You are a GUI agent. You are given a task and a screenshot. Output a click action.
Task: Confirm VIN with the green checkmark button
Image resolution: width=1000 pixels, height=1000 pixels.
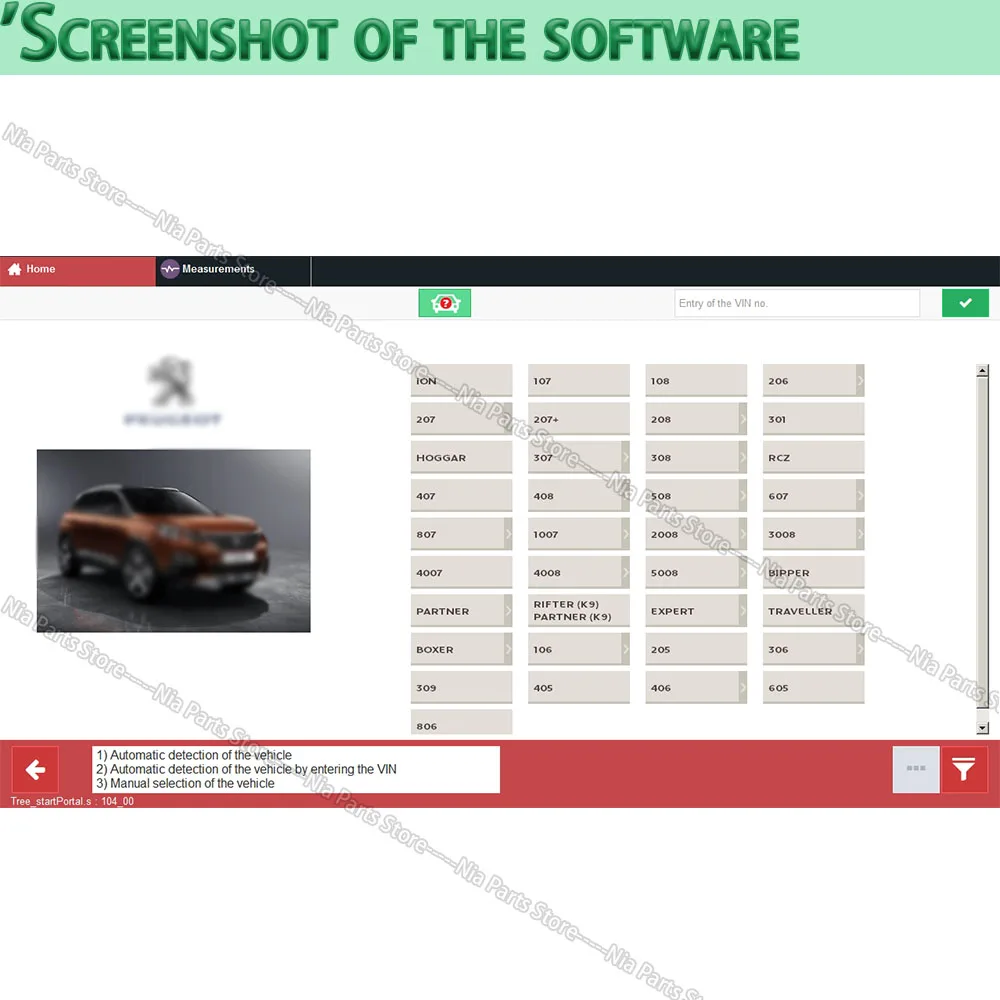965,303
